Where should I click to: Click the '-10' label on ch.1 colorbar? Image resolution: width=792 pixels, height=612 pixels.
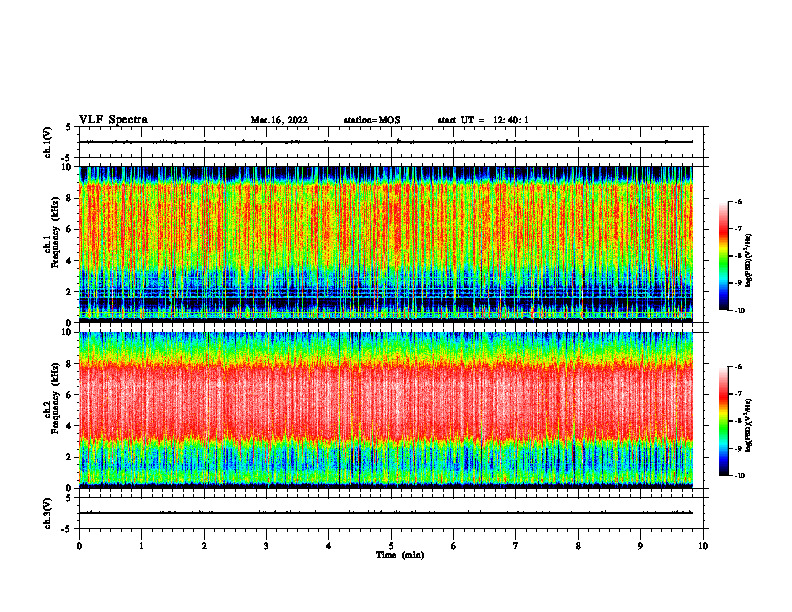(740, 311)
